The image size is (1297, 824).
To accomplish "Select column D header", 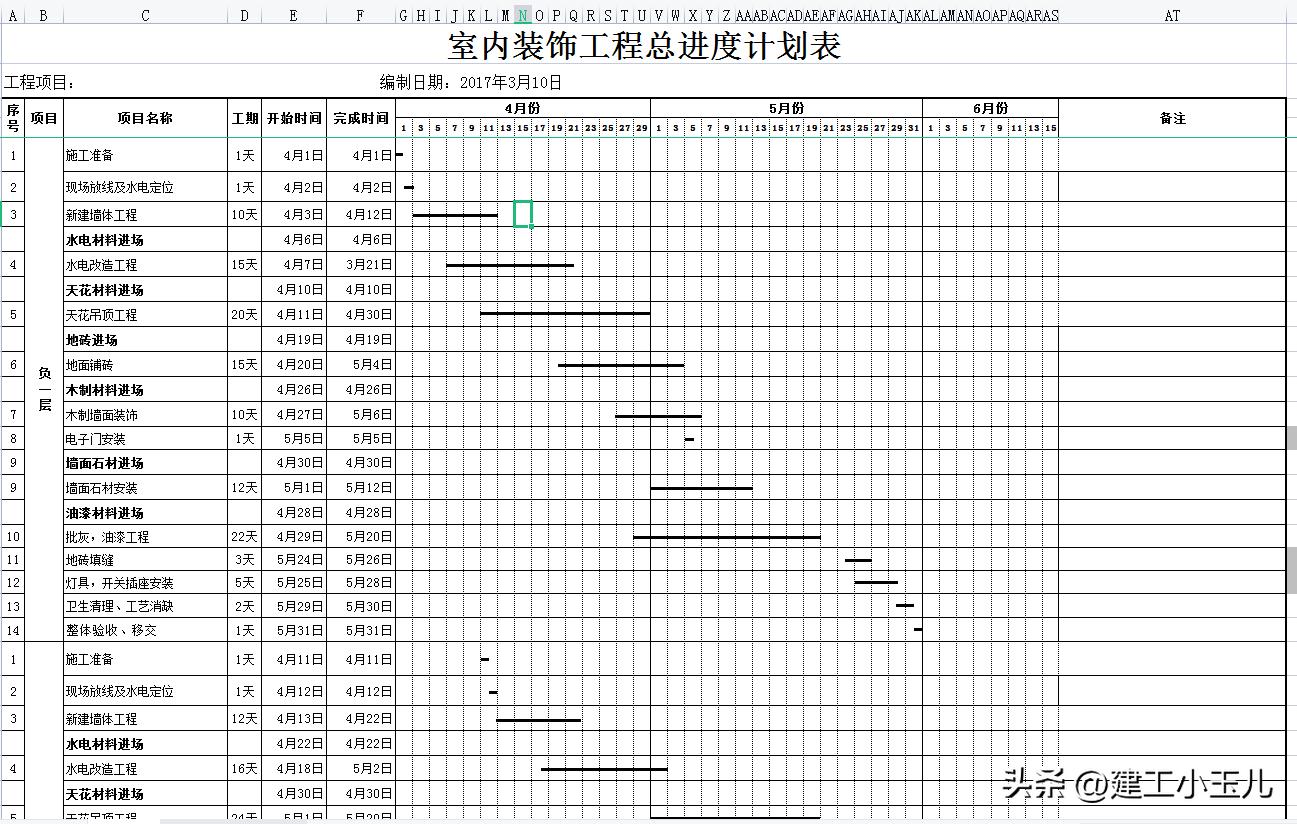I will point(245,15).
